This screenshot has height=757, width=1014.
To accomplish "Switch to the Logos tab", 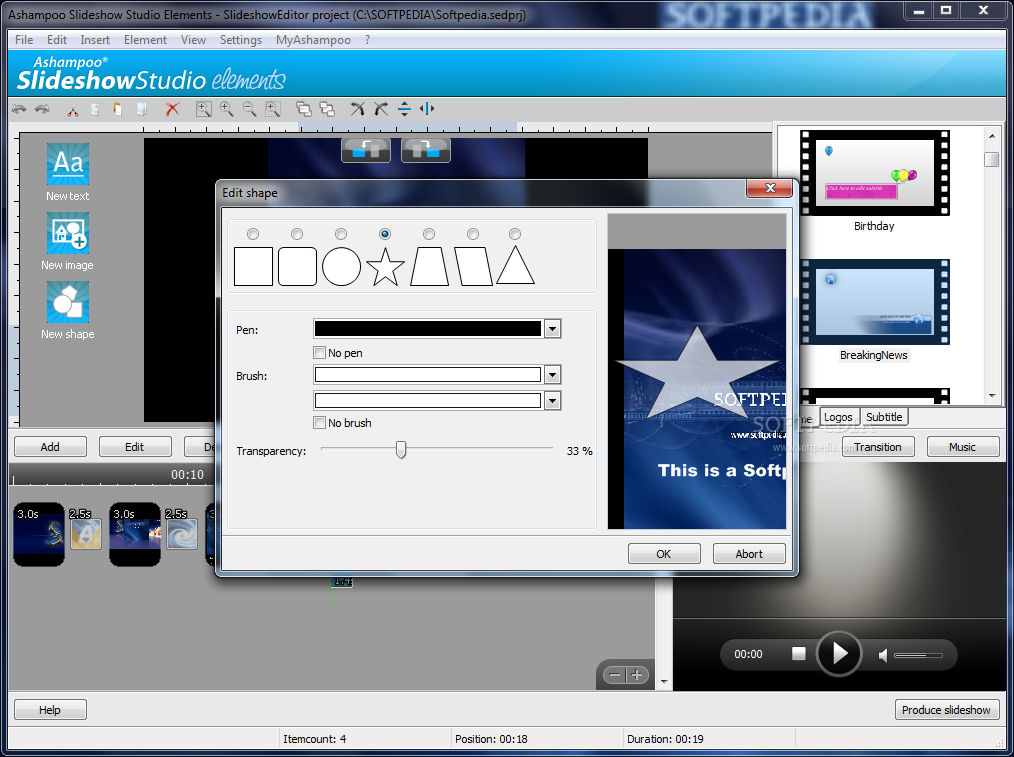I will (x=839, y=417).
